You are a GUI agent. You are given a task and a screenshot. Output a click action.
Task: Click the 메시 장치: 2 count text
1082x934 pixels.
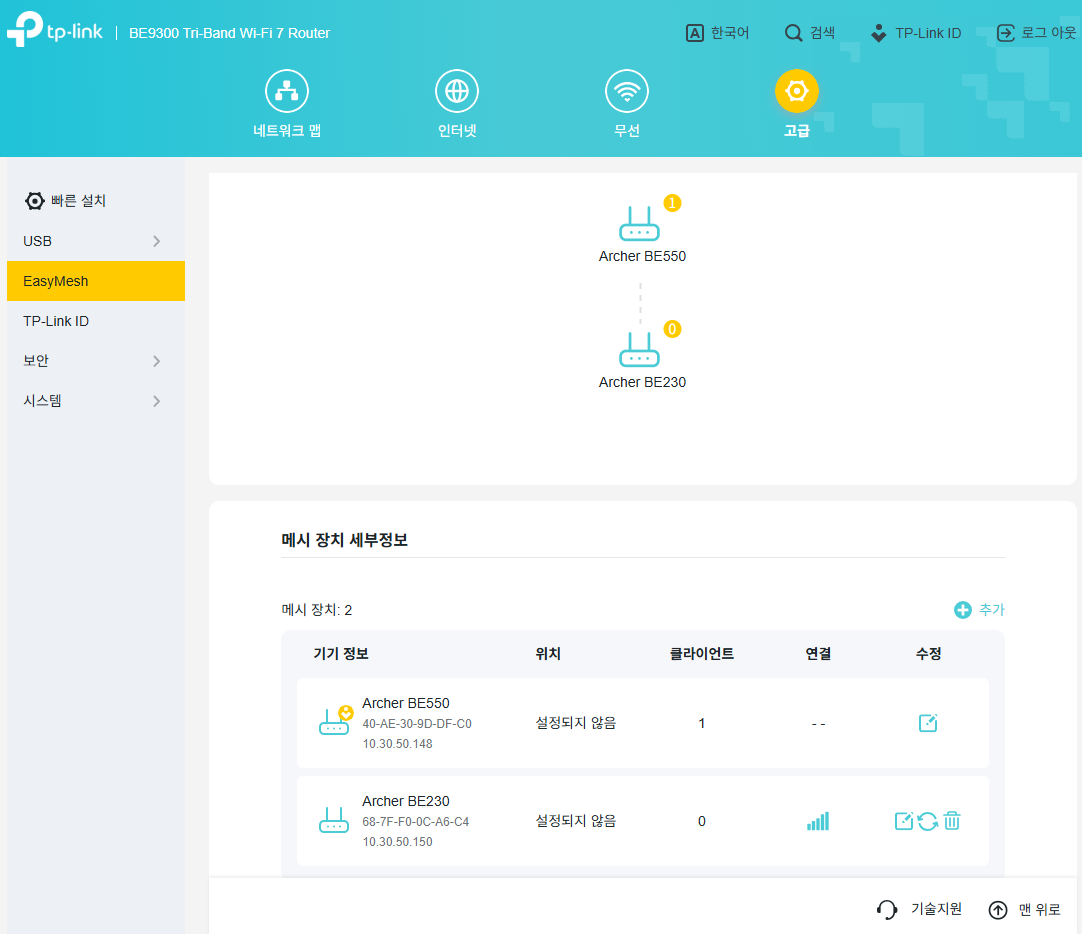tap(317, 610)
